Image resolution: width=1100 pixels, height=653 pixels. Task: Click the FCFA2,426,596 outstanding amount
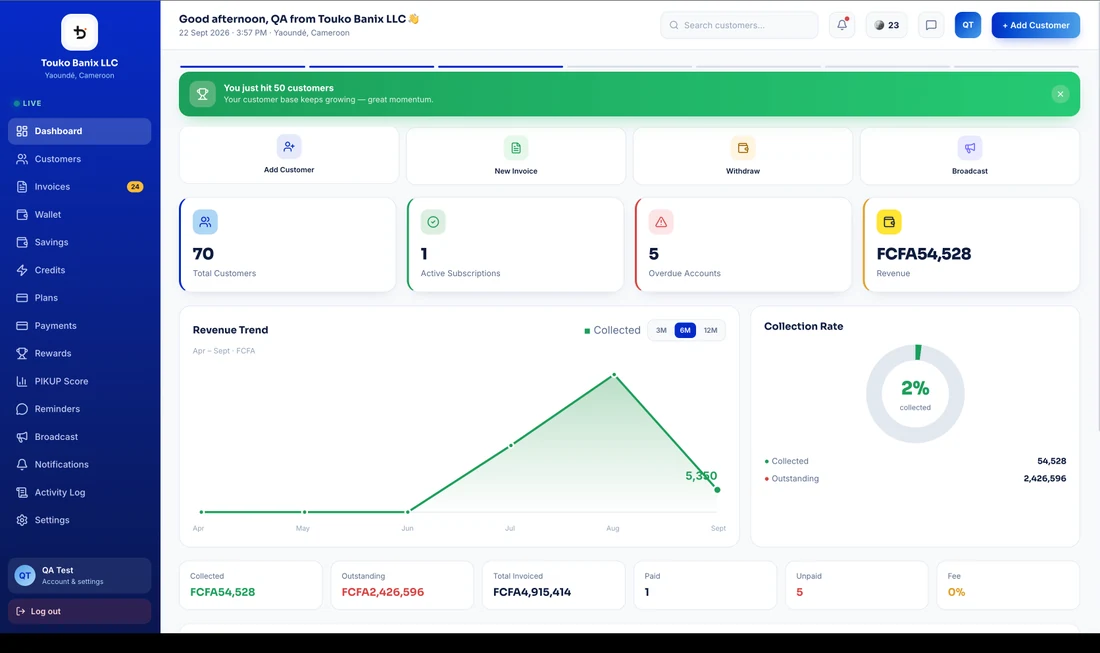382,592
